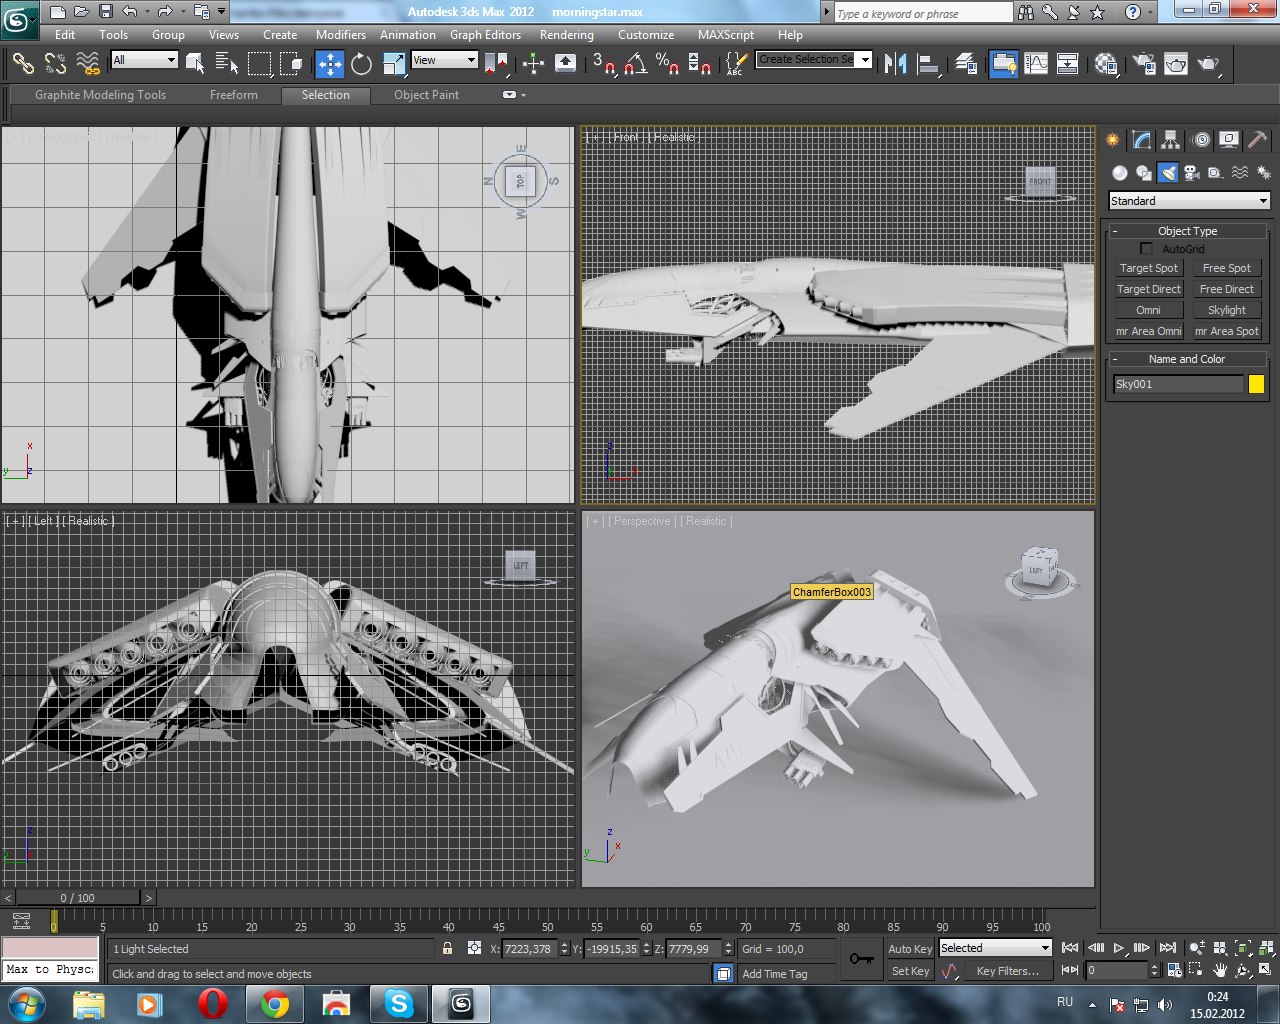This screenshot has width=1280, height=1024.
Task: Toggle Auto Key animation mode
Action: (x=909, y=949)
